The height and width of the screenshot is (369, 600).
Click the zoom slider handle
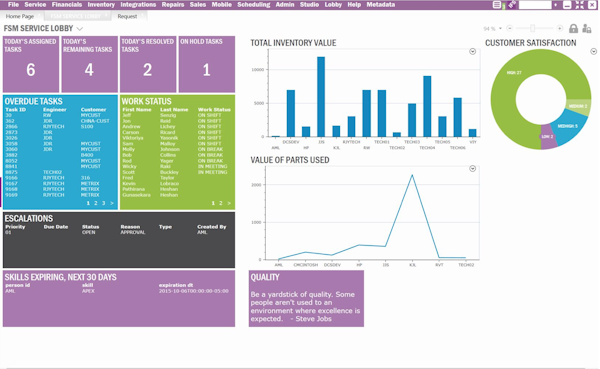pos(533,28)
